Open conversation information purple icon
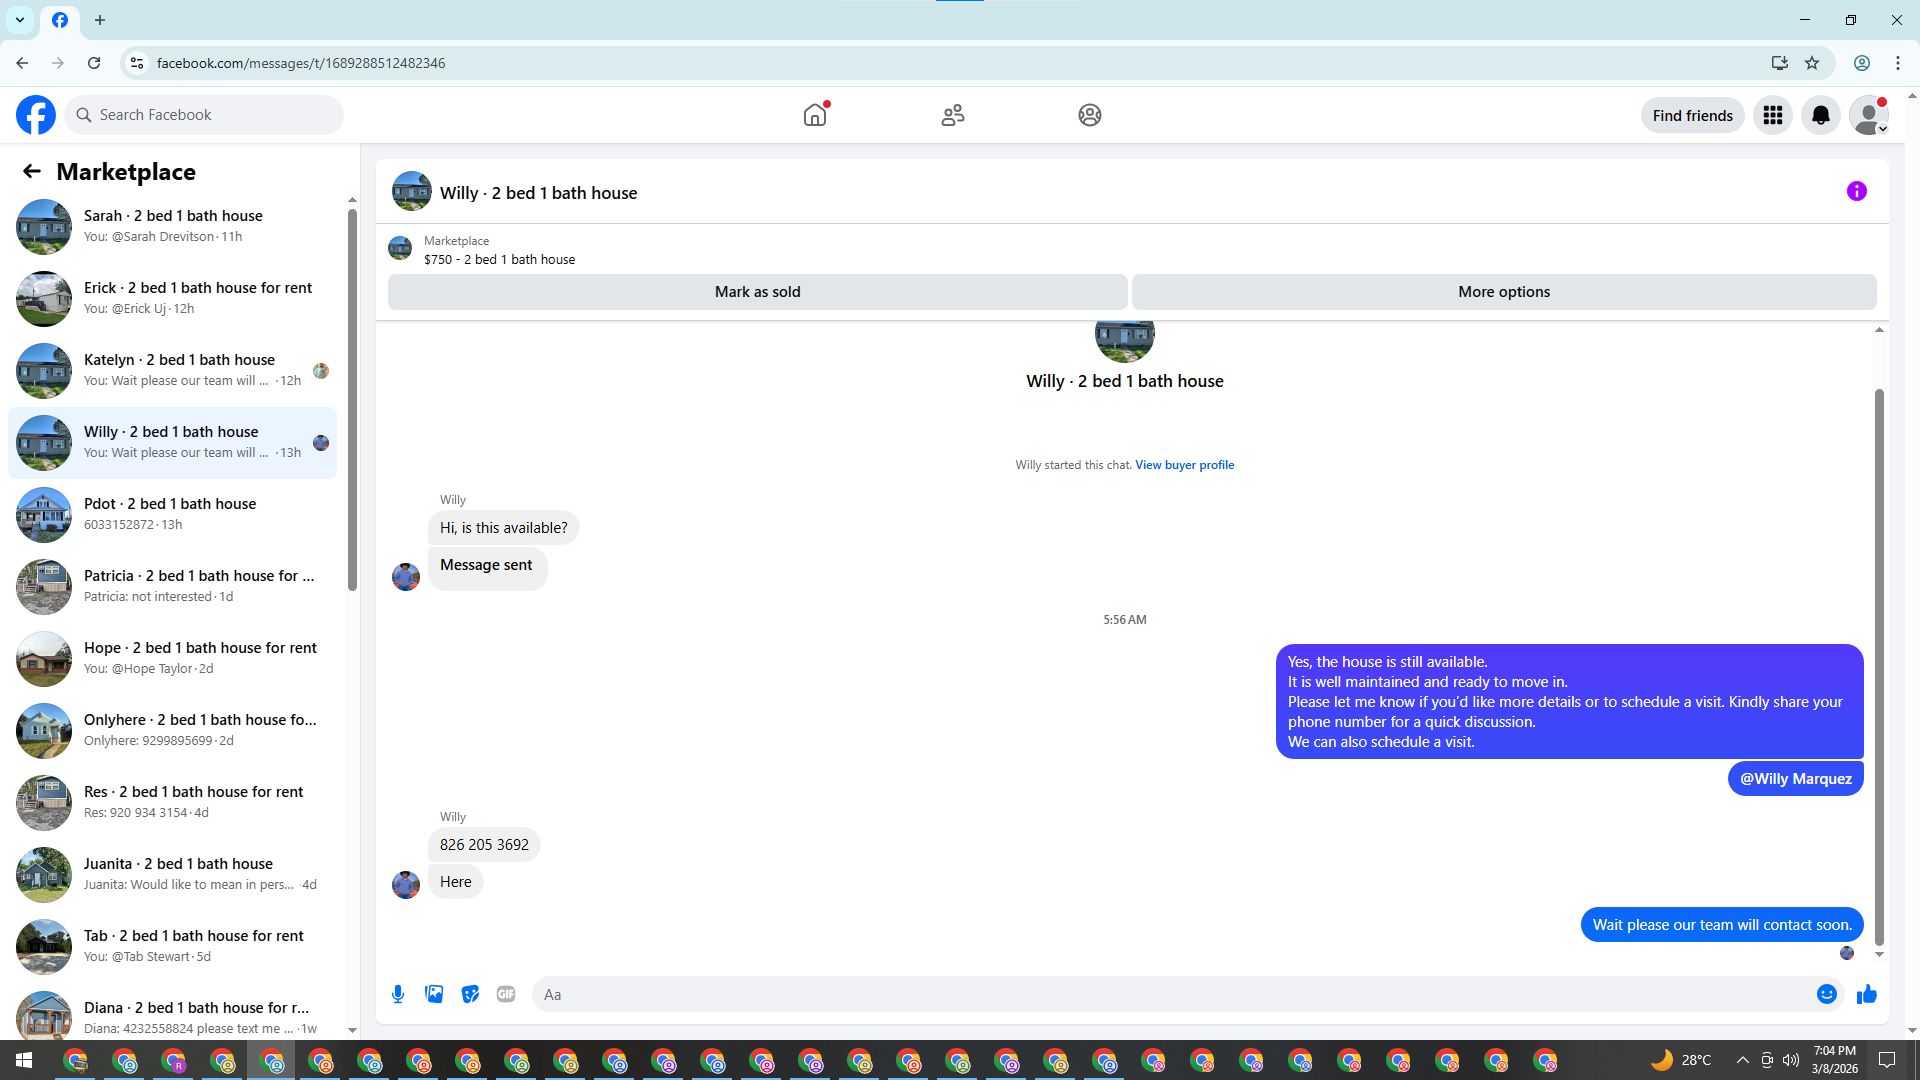The width and height of the screenshot is (1920, 1080). (1856, 191)
